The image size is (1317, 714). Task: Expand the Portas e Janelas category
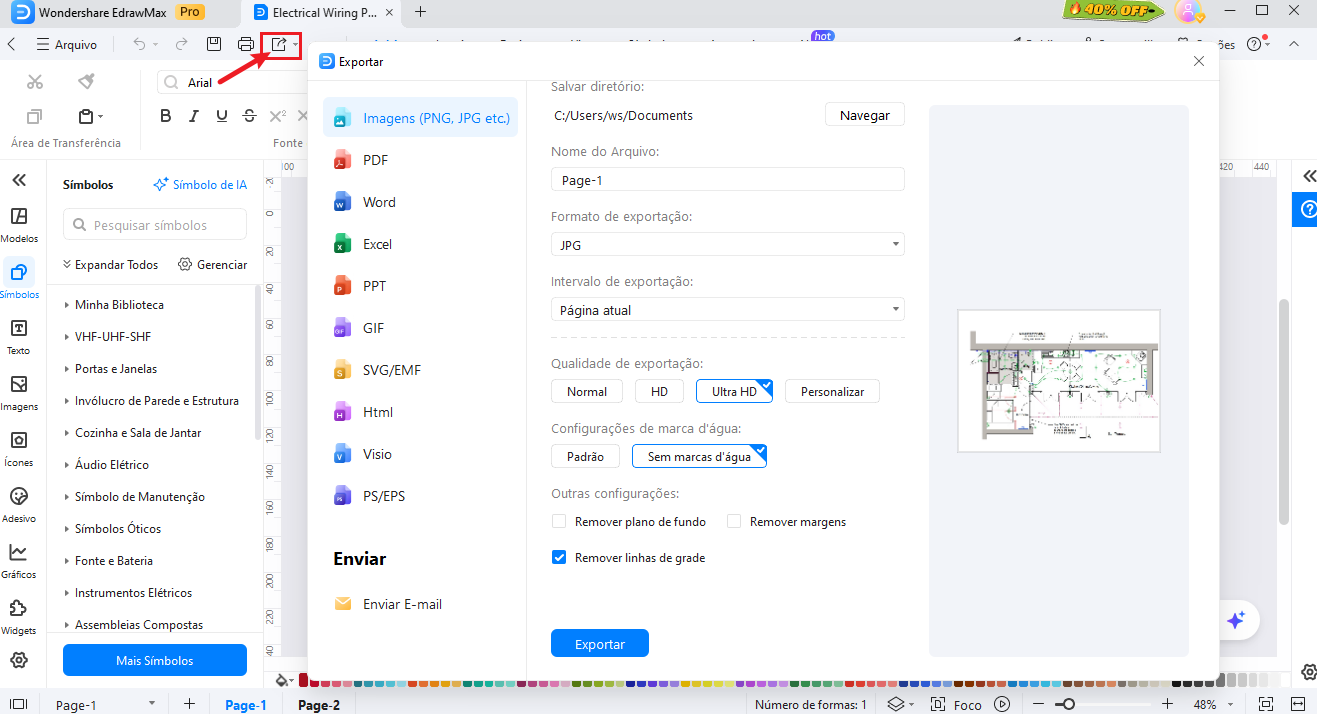(115, 369)
